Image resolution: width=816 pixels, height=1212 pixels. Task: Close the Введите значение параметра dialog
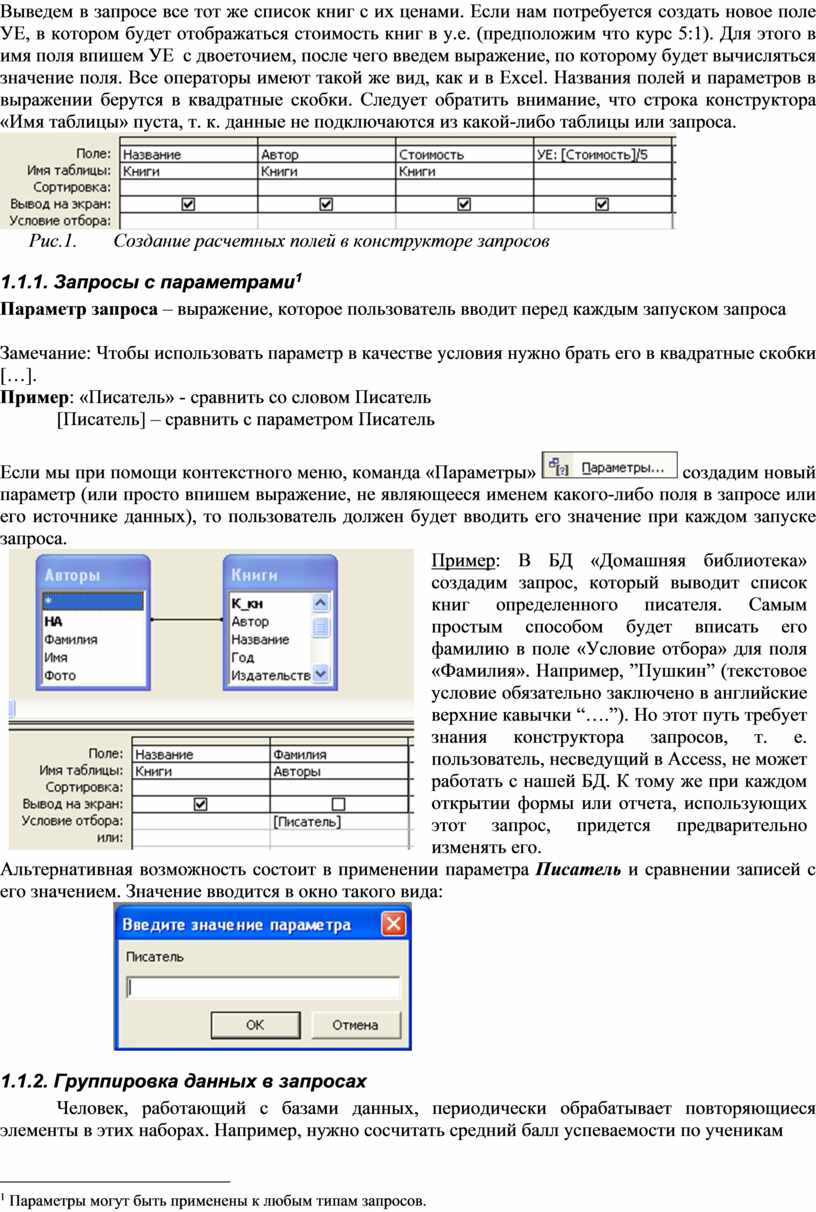[x=395, y=924]
